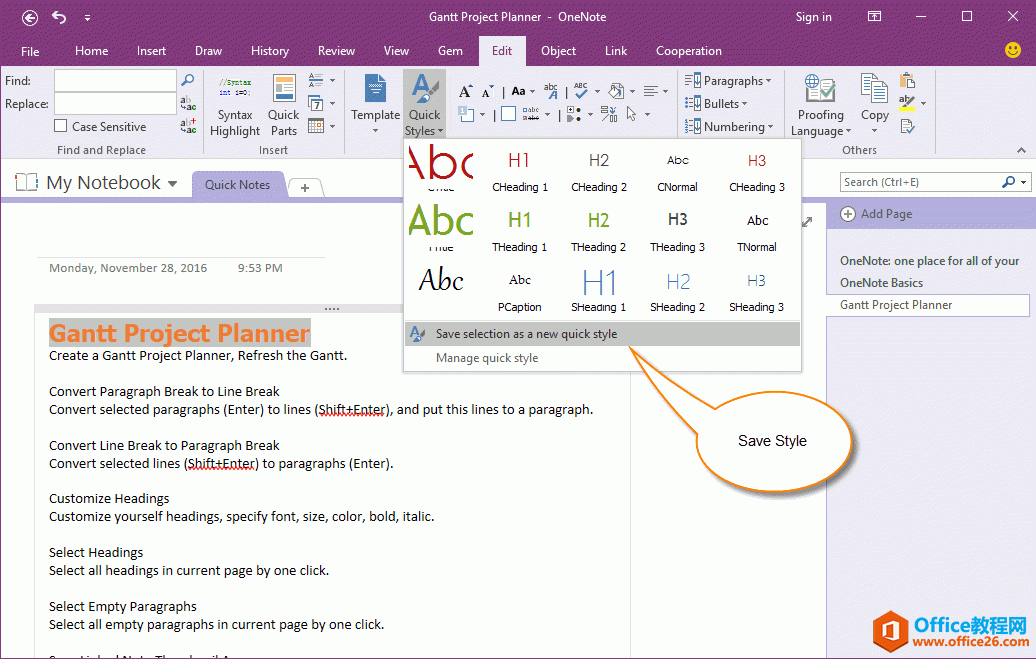
Task: Select Save selection as a new quick style
Action: pos(526,334)
